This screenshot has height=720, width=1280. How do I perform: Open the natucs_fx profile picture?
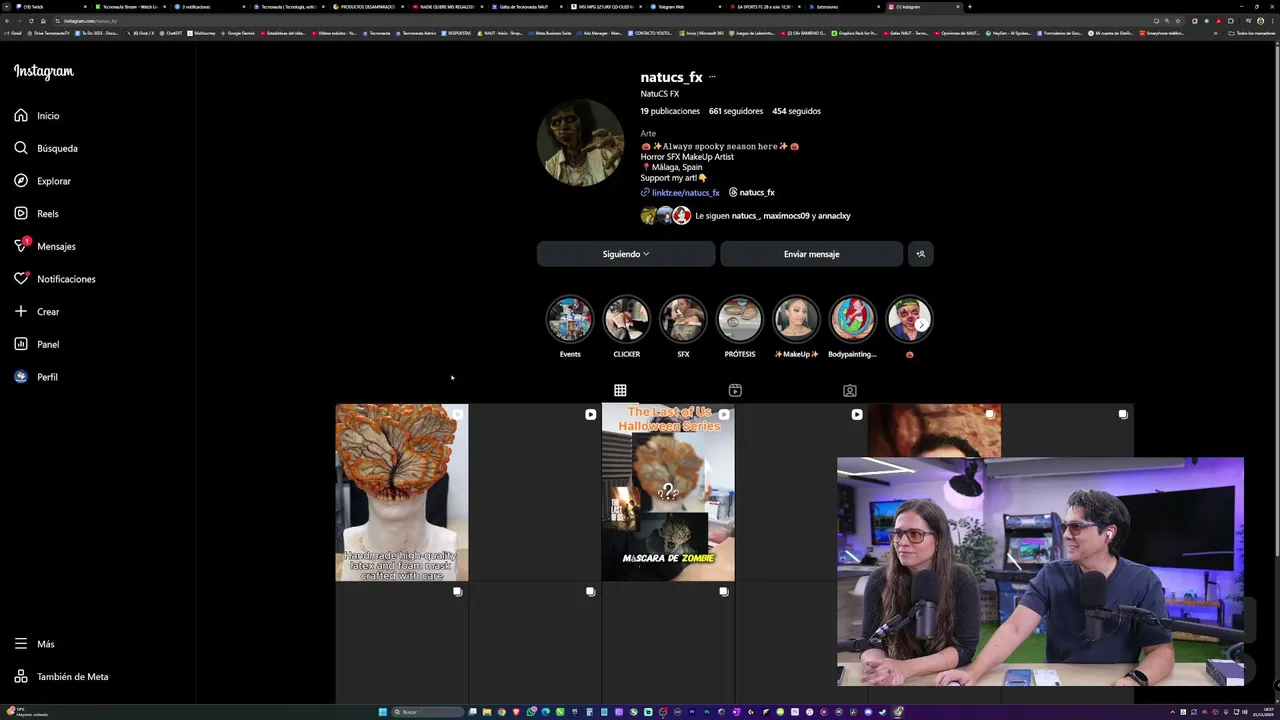581,142
